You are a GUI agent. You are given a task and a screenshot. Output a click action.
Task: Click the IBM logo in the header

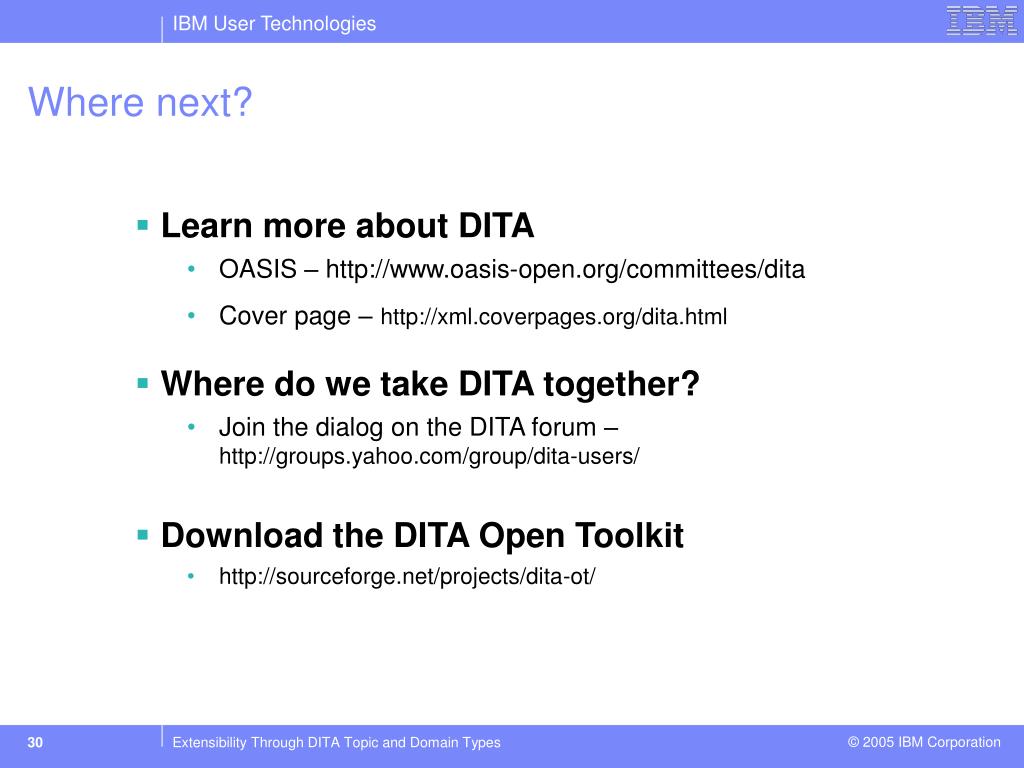tap(981, 21)
